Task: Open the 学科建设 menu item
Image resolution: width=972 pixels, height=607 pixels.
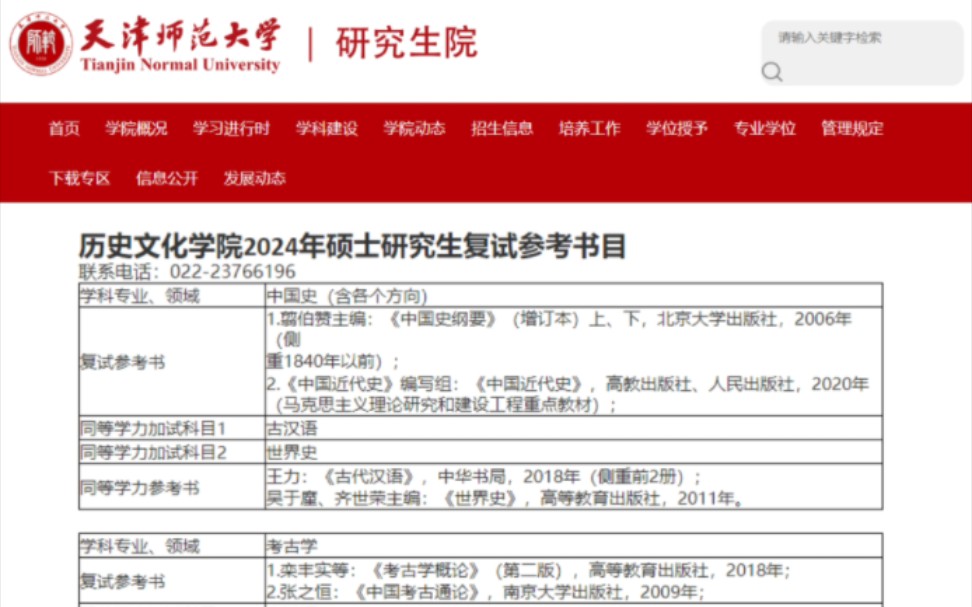Action: [327, 128]
